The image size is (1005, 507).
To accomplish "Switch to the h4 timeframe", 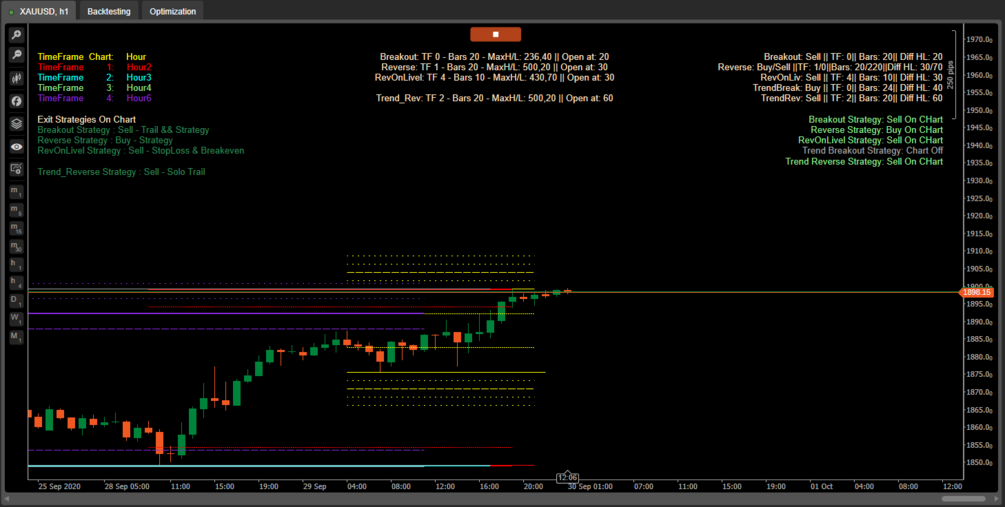I will 17,282.
